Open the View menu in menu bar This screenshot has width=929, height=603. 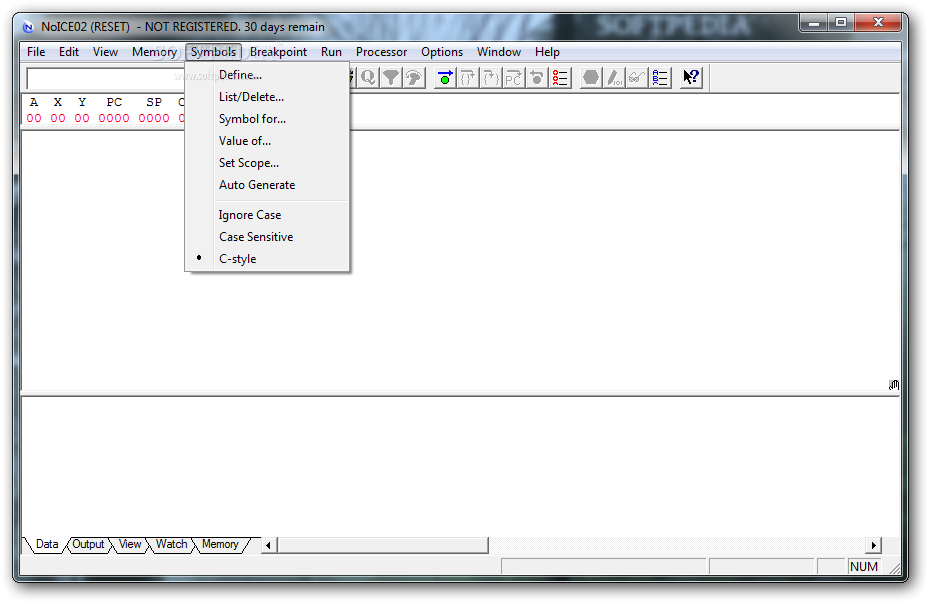pyautogui.click(x=105, y=52)
